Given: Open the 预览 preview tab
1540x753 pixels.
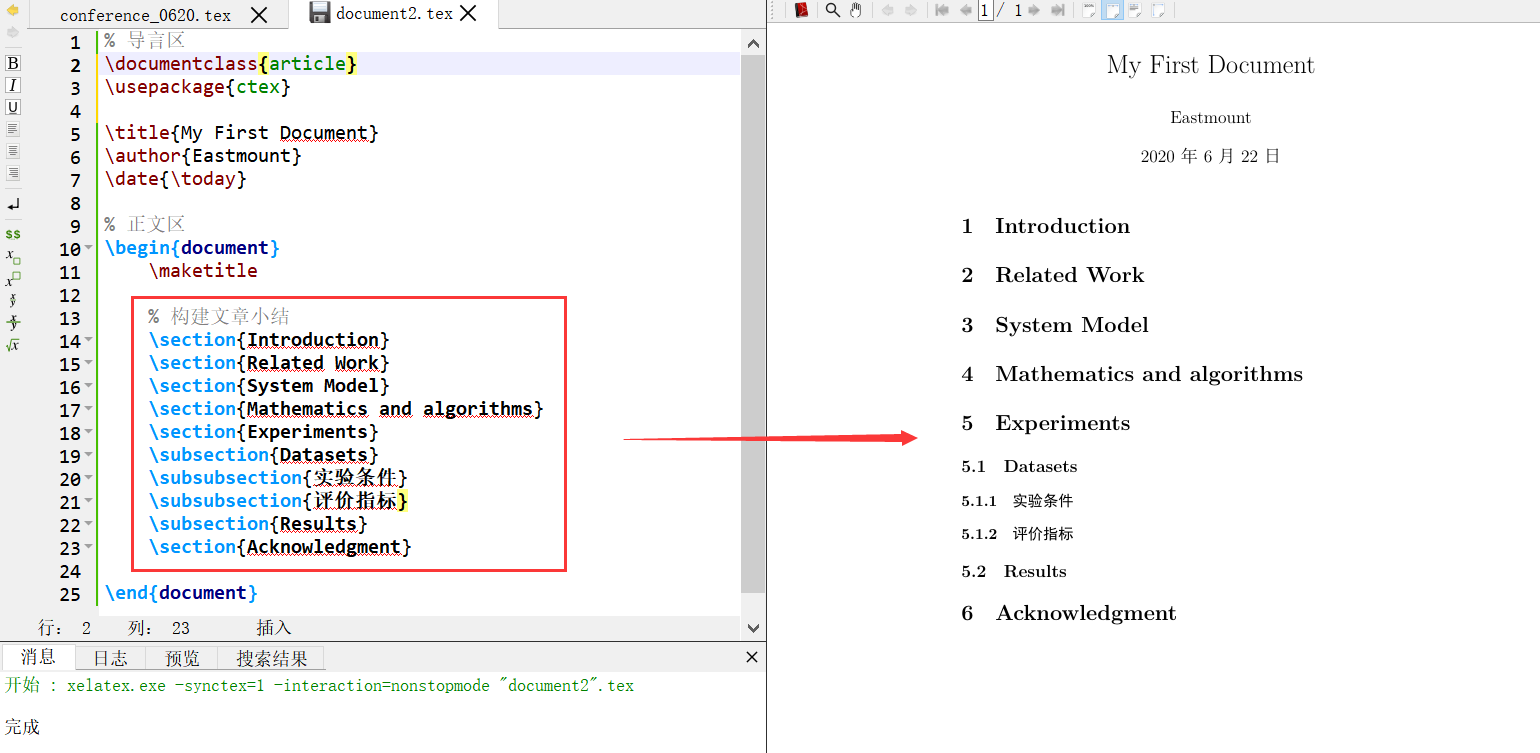Looking at the screenshot, I should point(182,658).
